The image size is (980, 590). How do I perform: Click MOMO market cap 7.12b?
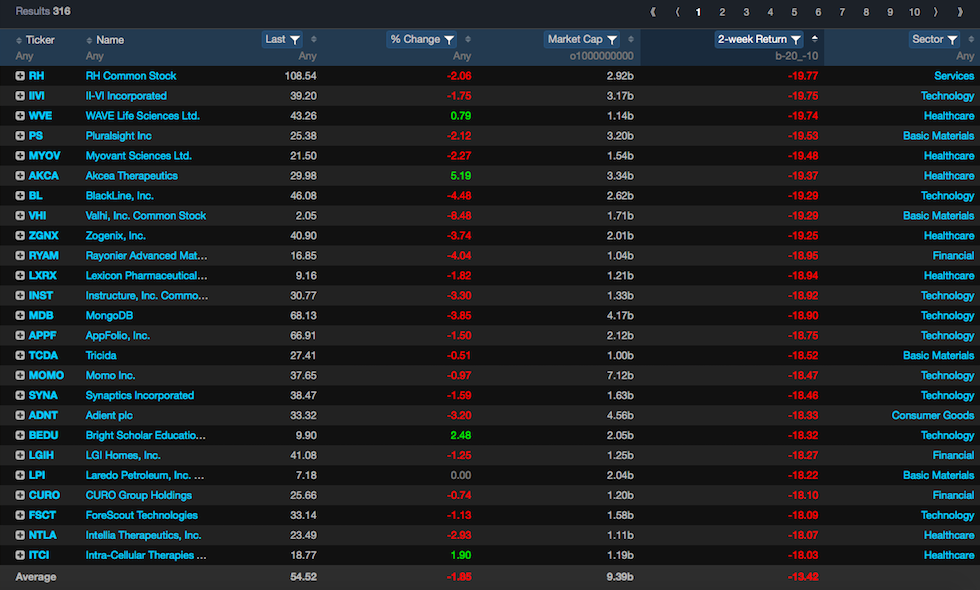point(620,376)
